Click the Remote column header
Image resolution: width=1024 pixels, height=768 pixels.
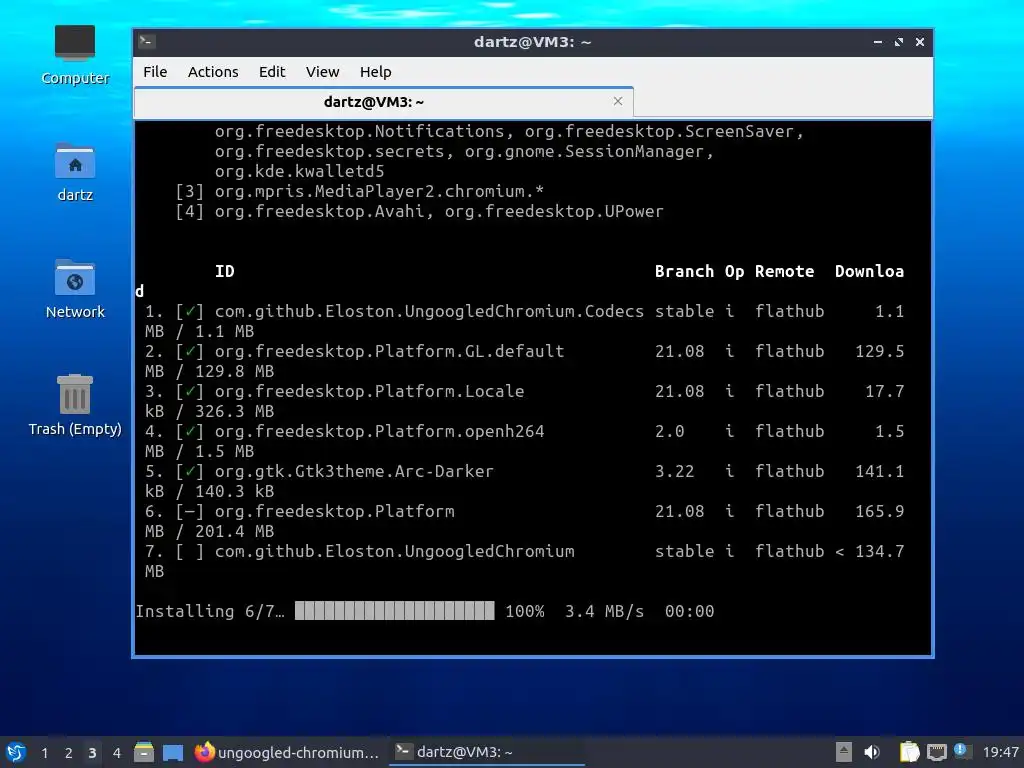784,272
